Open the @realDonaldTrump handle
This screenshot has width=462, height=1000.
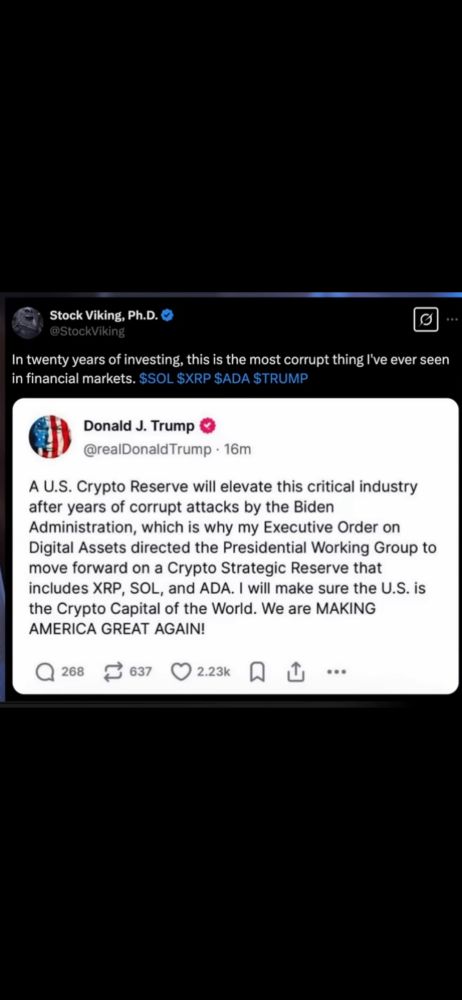147,450
